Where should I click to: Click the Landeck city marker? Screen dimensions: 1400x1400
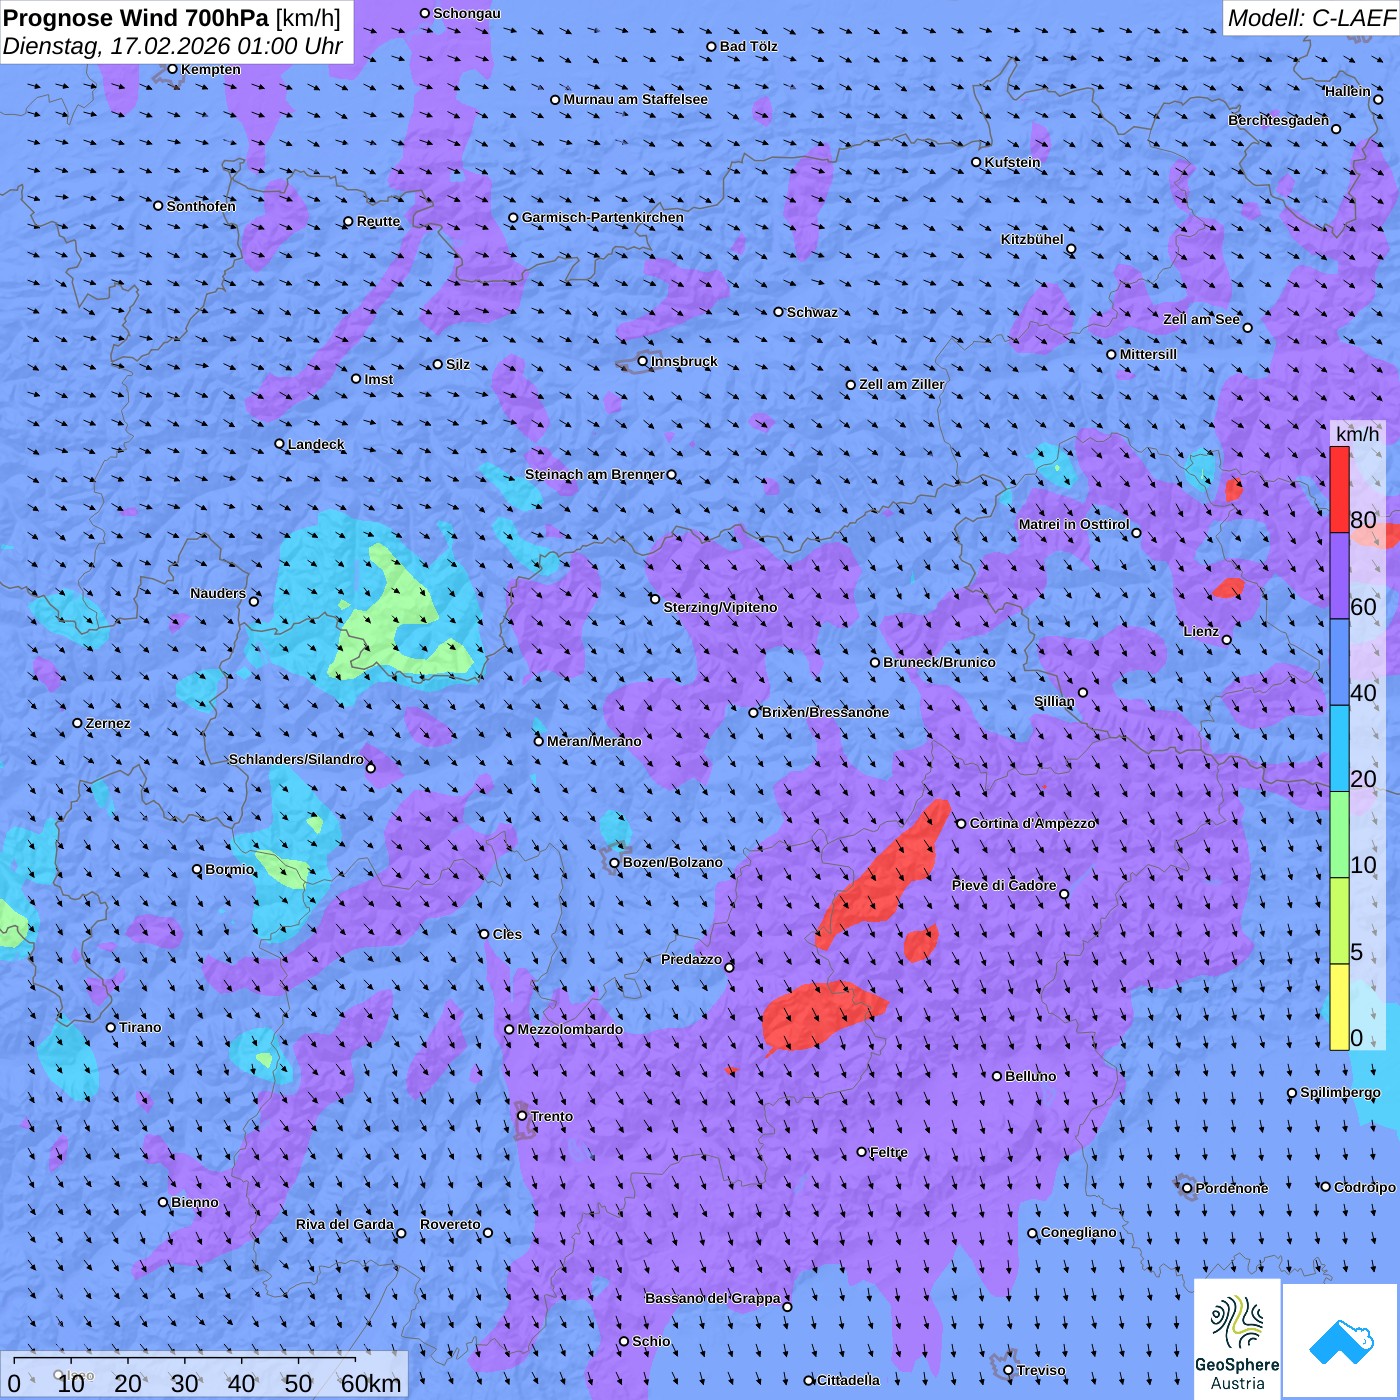point(280,444)
